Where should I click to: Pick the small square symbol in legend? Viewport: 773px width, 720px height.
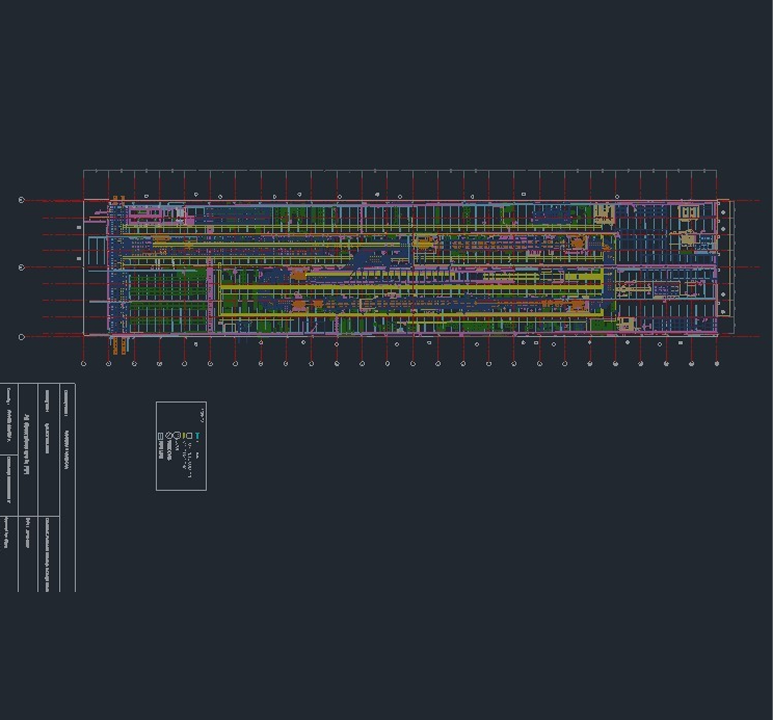189,436
